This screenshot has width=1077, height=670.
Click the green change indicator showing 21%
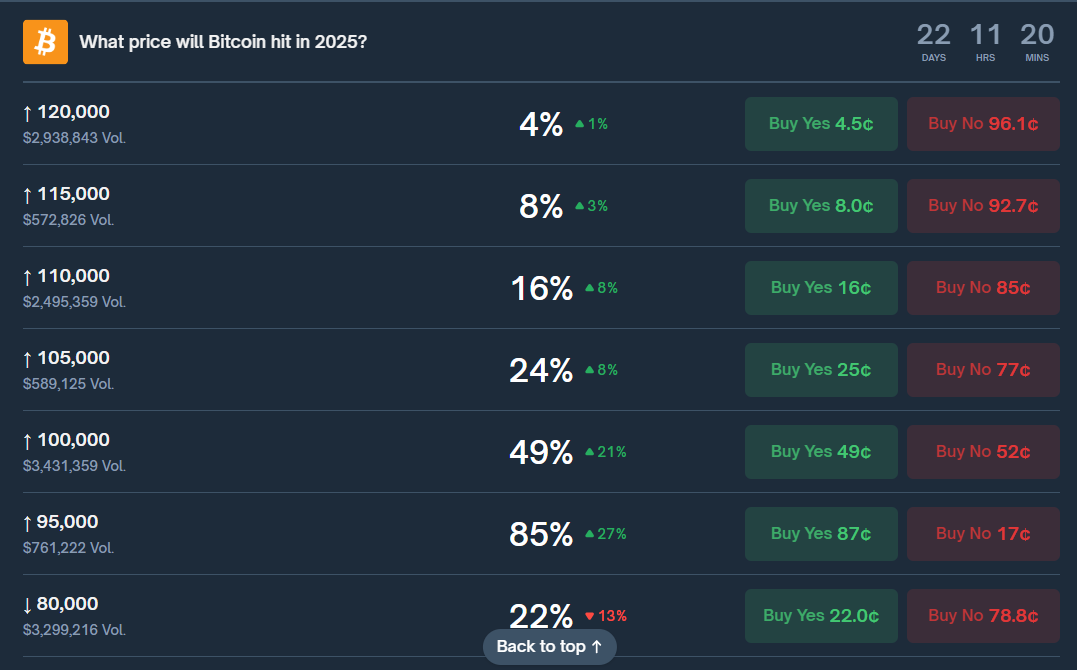606,453
